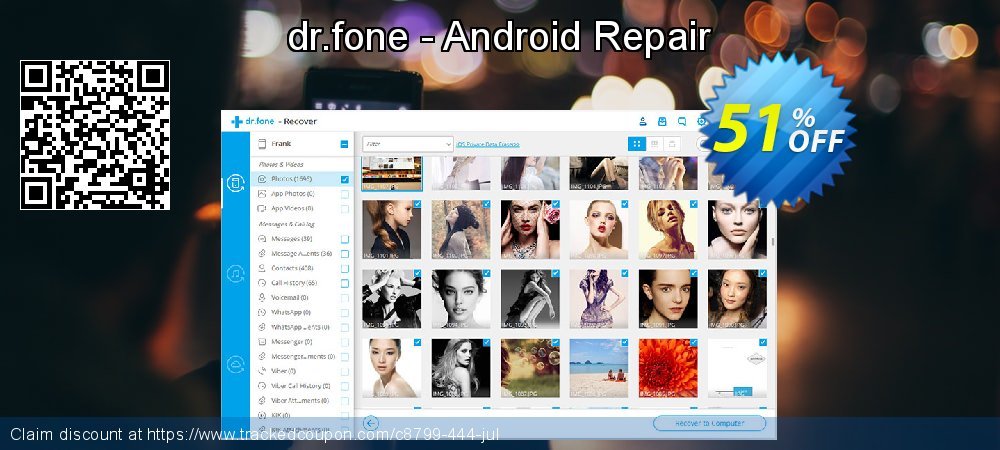Open the Filter dropdown
Image resolution: width=1000 pixels, height=450 pixels.
(x=408, y=145)
